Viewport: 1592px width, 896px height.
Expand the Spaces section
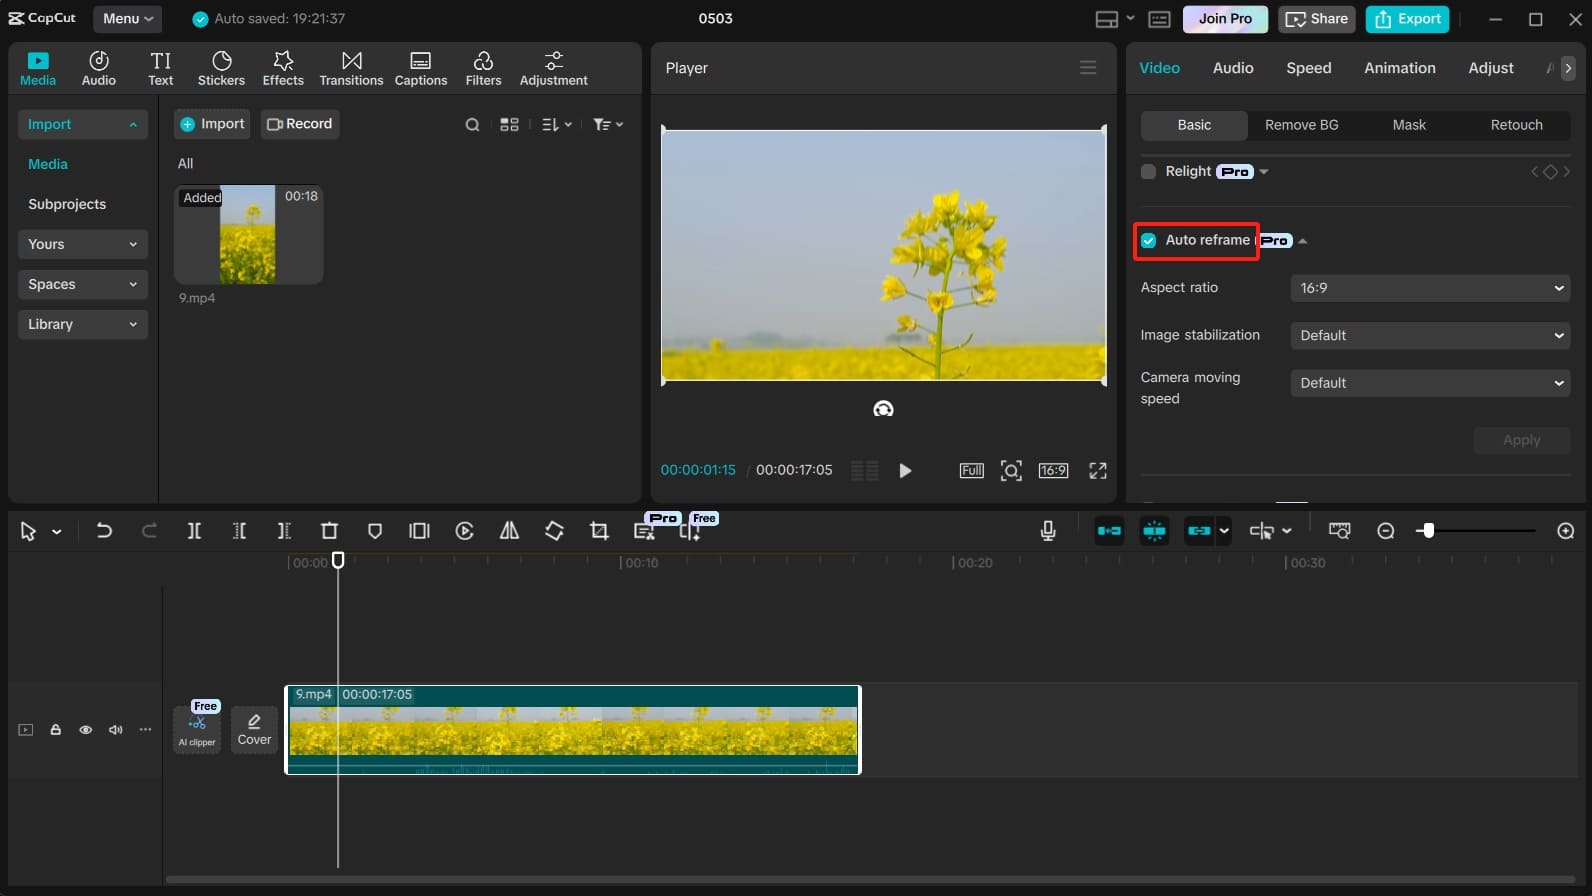[83, 284]
